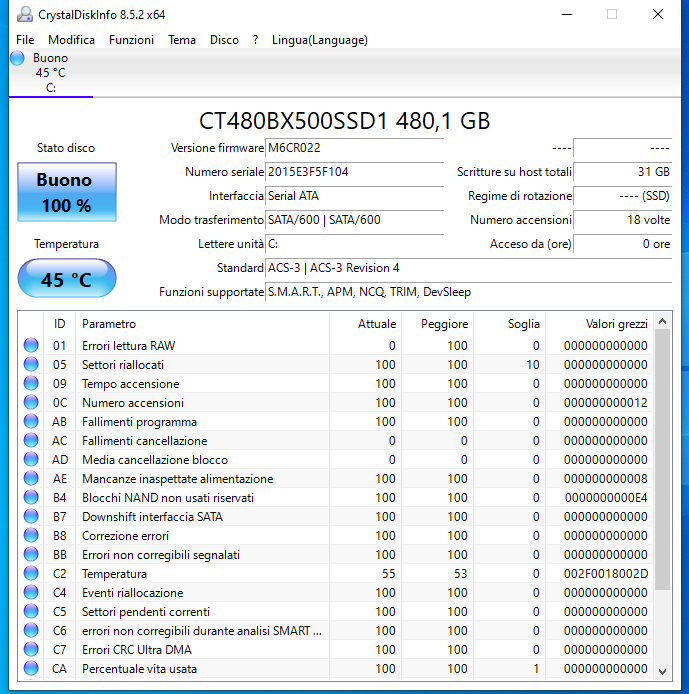The height and width of the screenshot is (694, 689).
Task: Click the Buono 100 % health status button
Action: click(67, 192)
